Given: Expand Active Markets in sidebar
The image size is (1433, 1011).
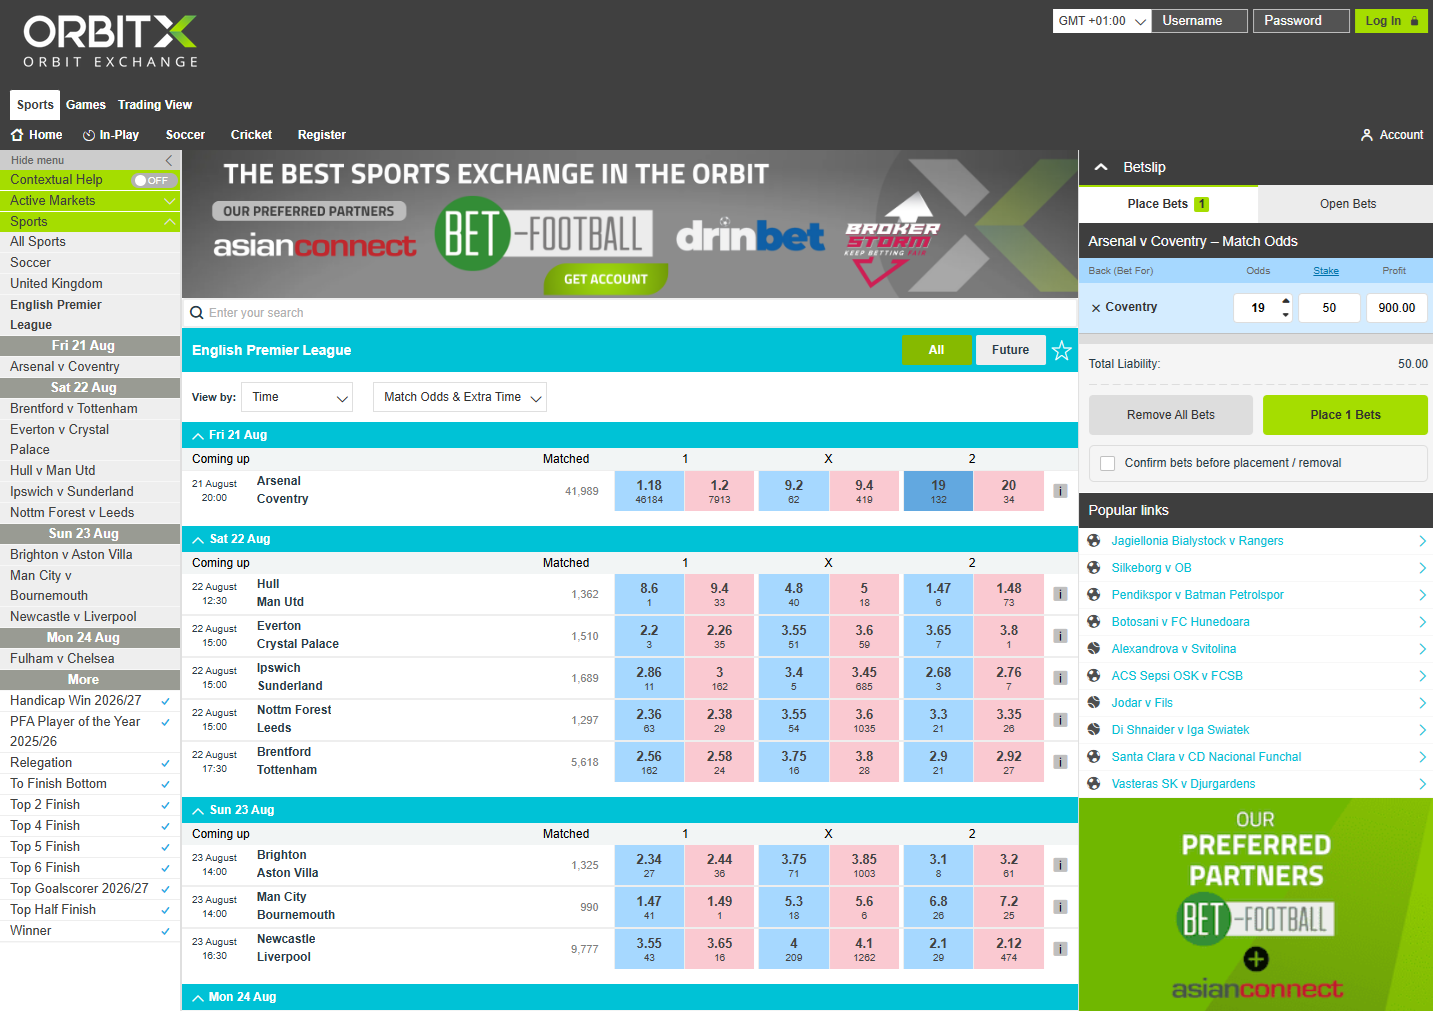Looking at the screenshot, I should click(90, 201).
